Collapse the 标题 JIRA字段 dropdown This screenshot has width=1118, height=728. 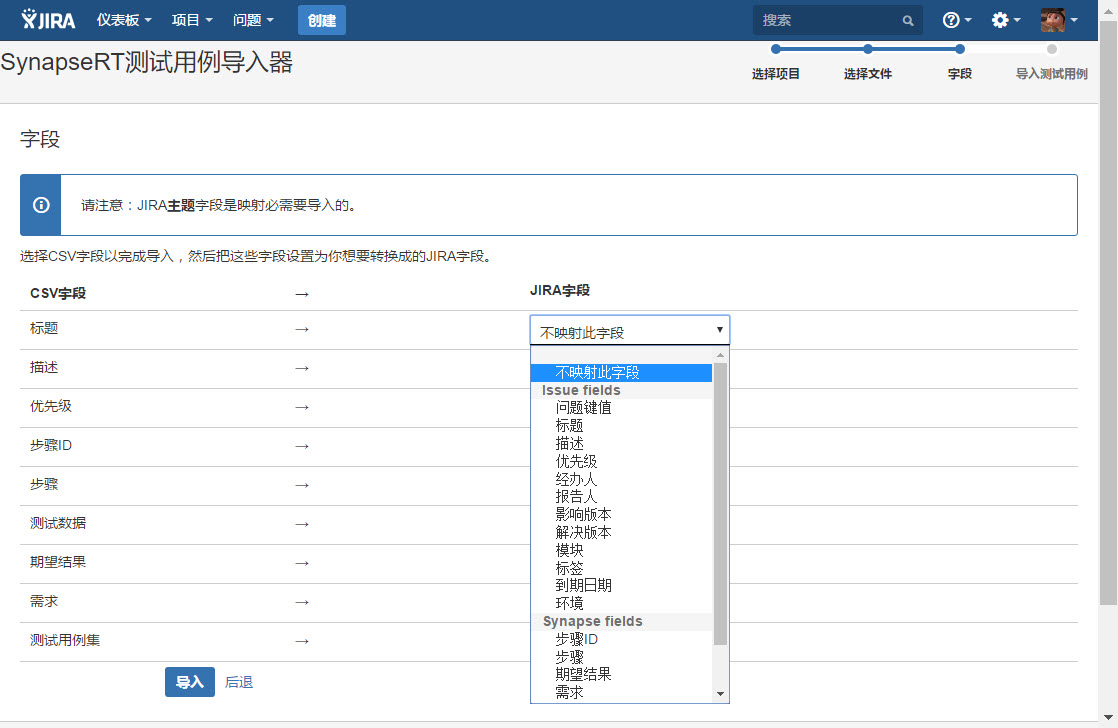coord(630,330)
